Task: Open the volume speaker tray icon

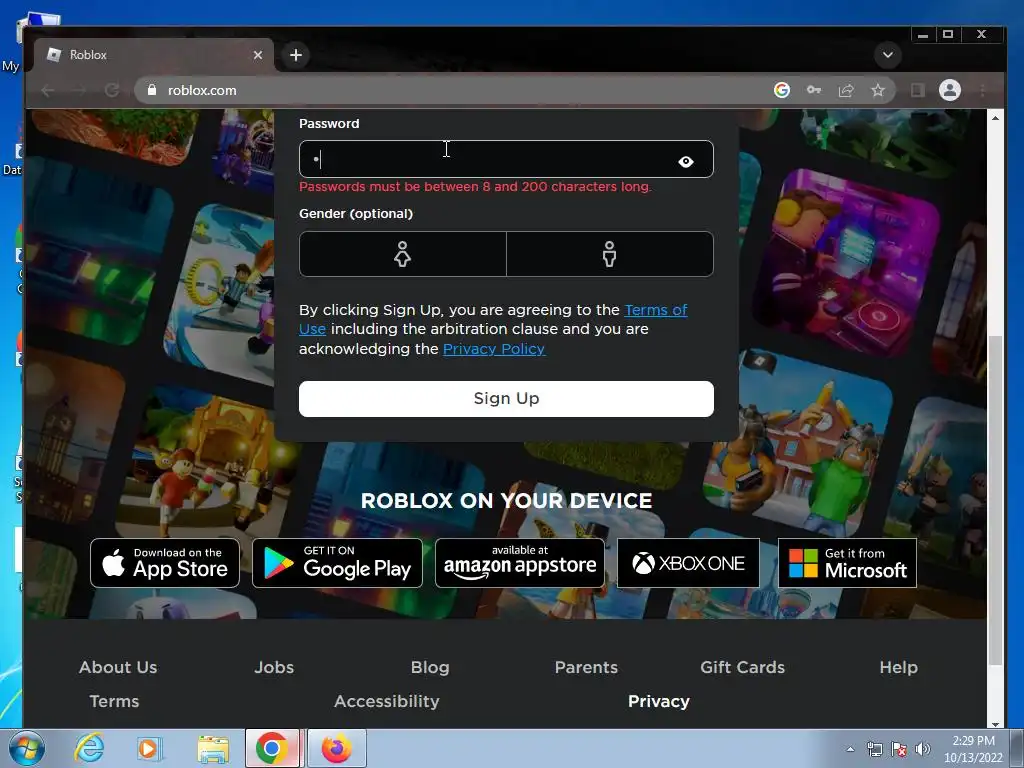Action: tap(923, 749)
